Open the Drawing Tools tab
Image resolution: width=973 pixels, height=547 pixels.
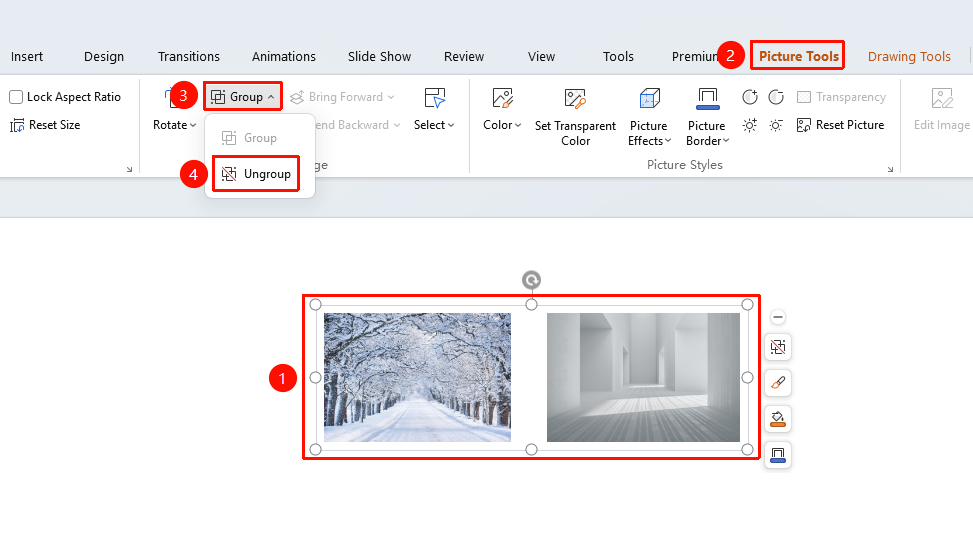(909, 57)
